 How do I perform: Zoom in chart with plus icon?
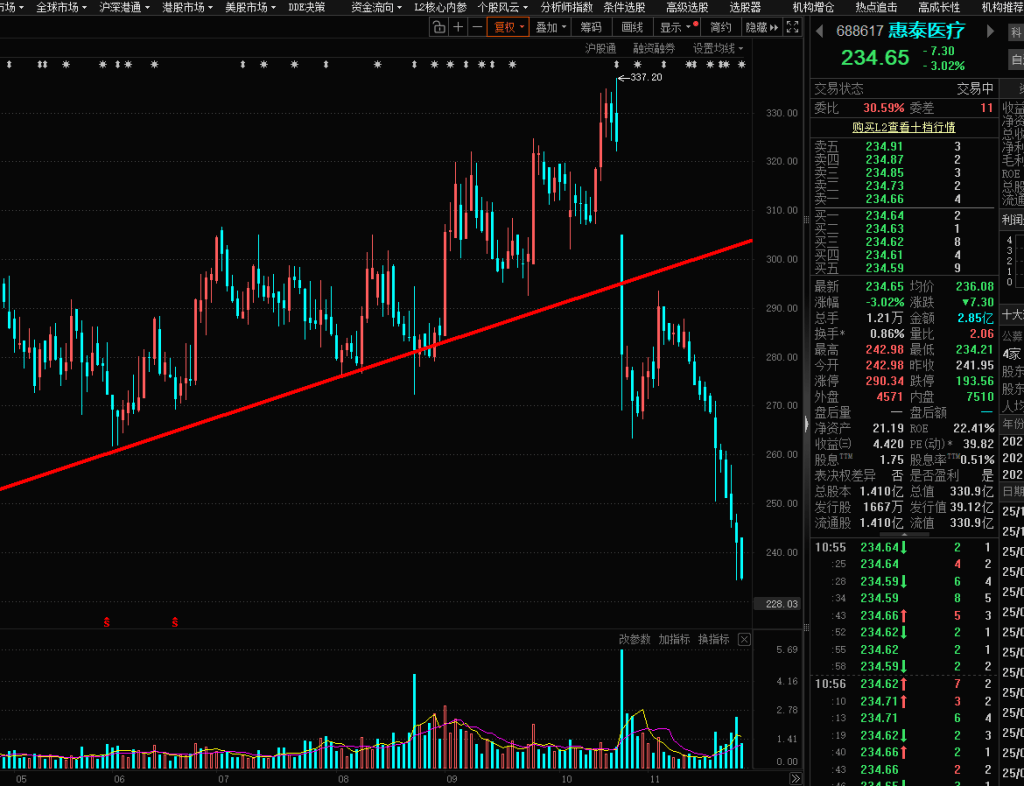[458, 27]
